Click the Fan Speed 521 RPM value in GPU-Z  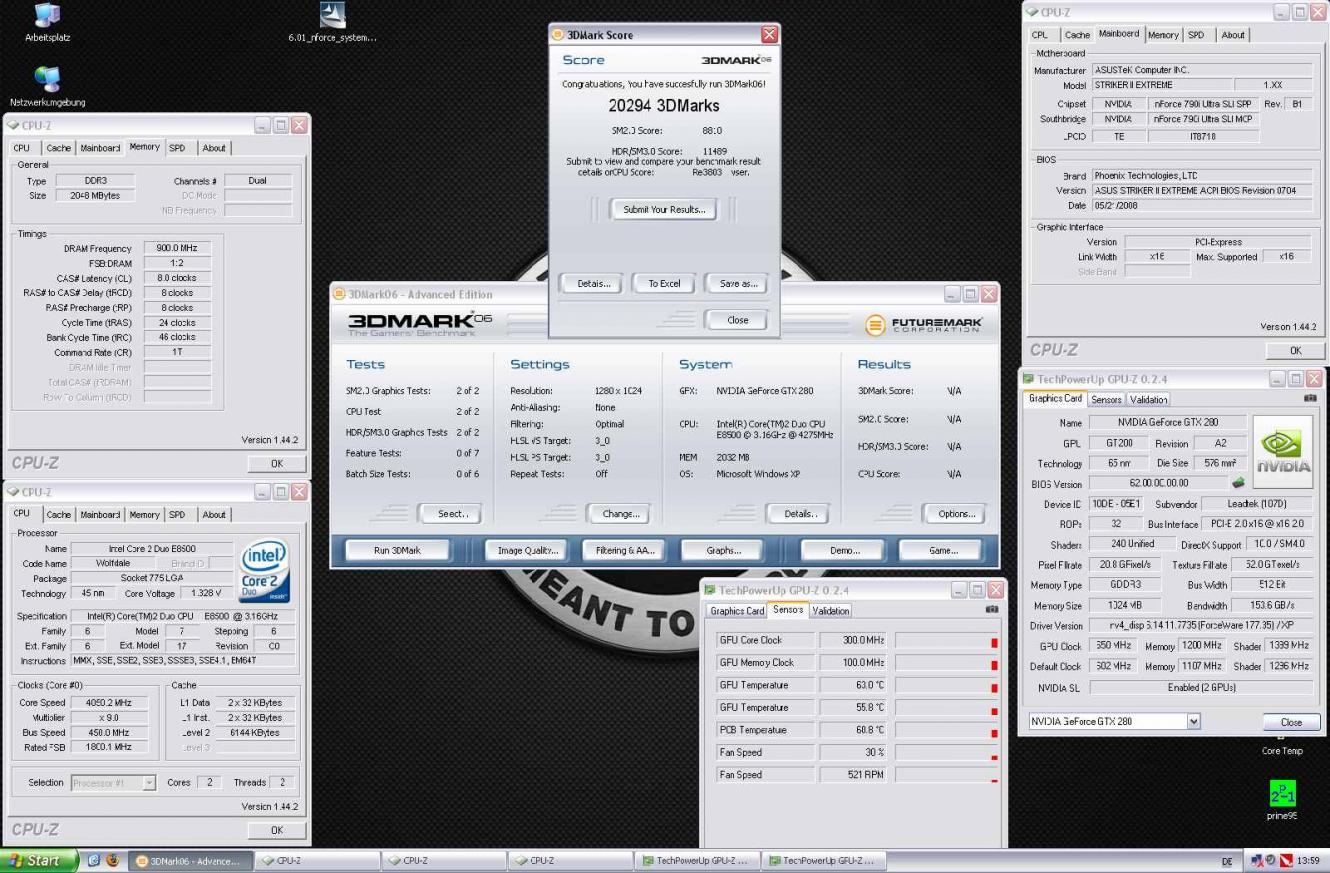[853, 775]
